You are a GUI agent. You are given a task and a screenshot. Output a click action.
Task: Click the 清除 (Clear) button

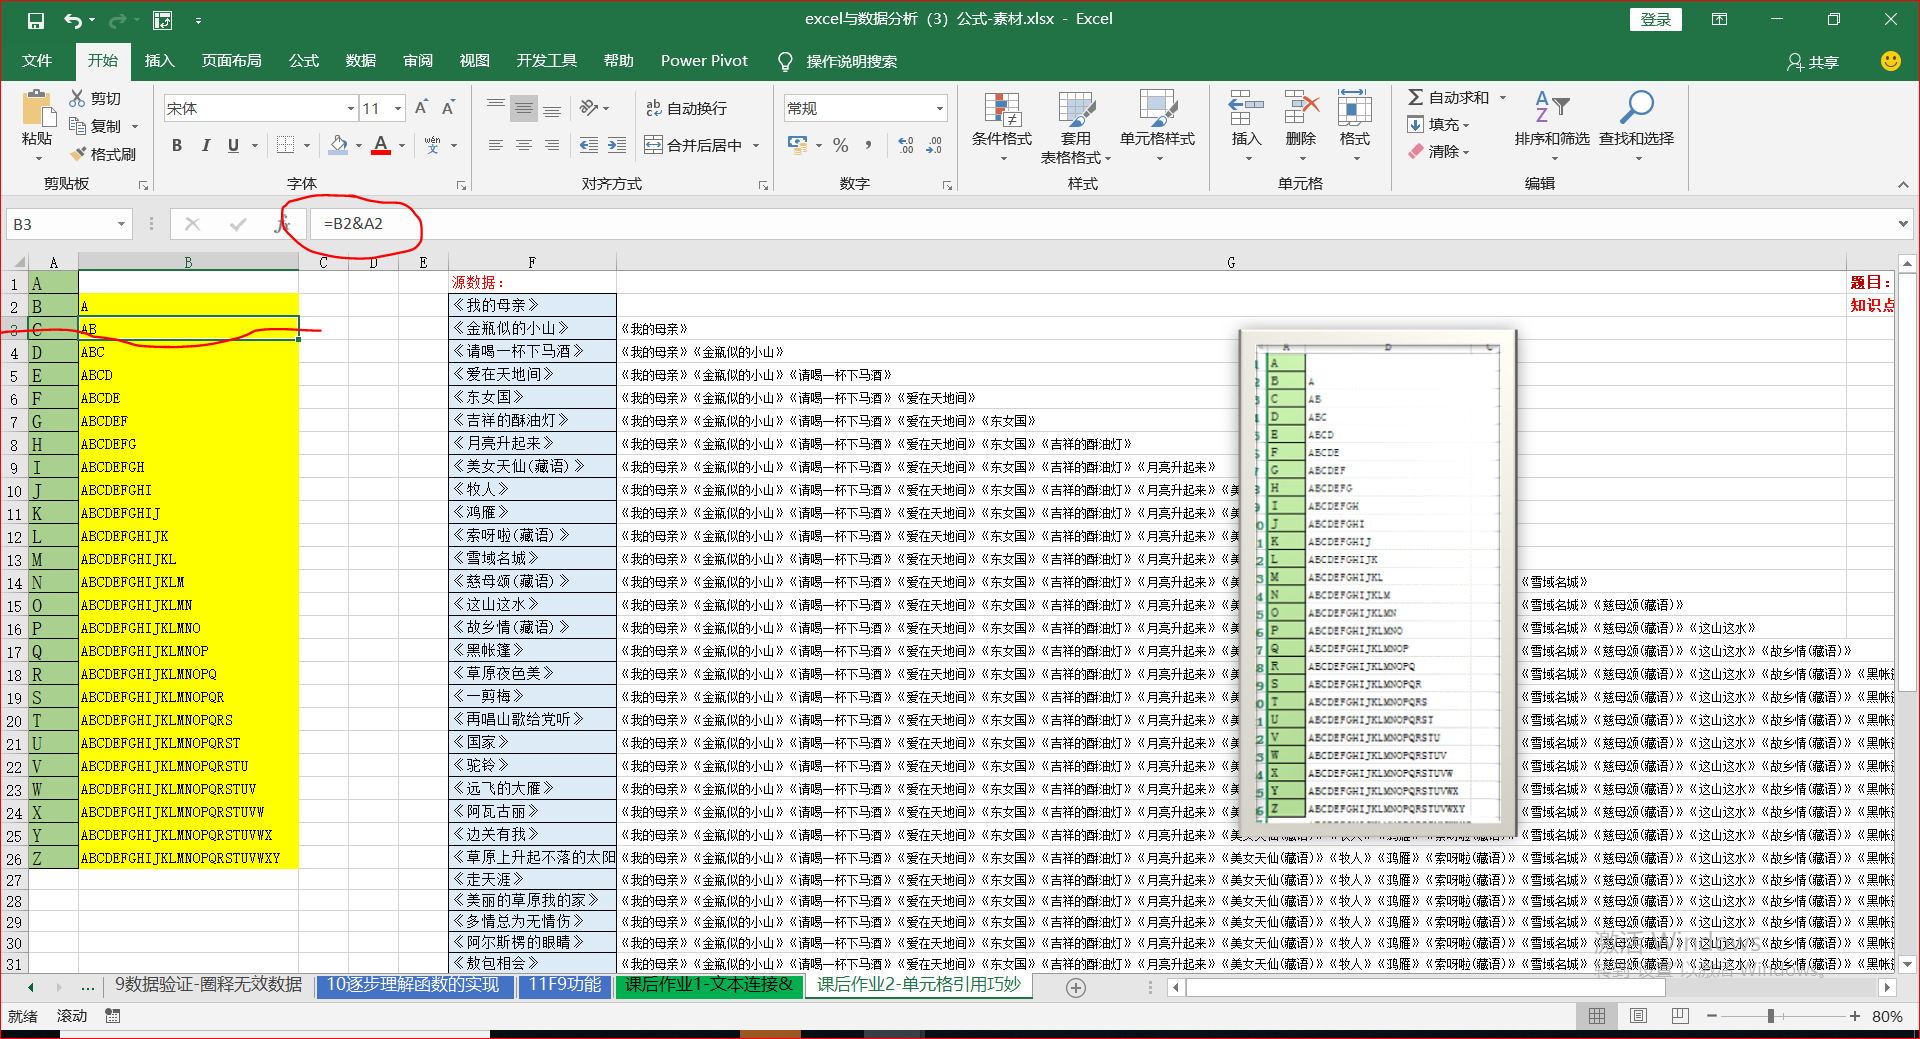[x=1439, y=151]
